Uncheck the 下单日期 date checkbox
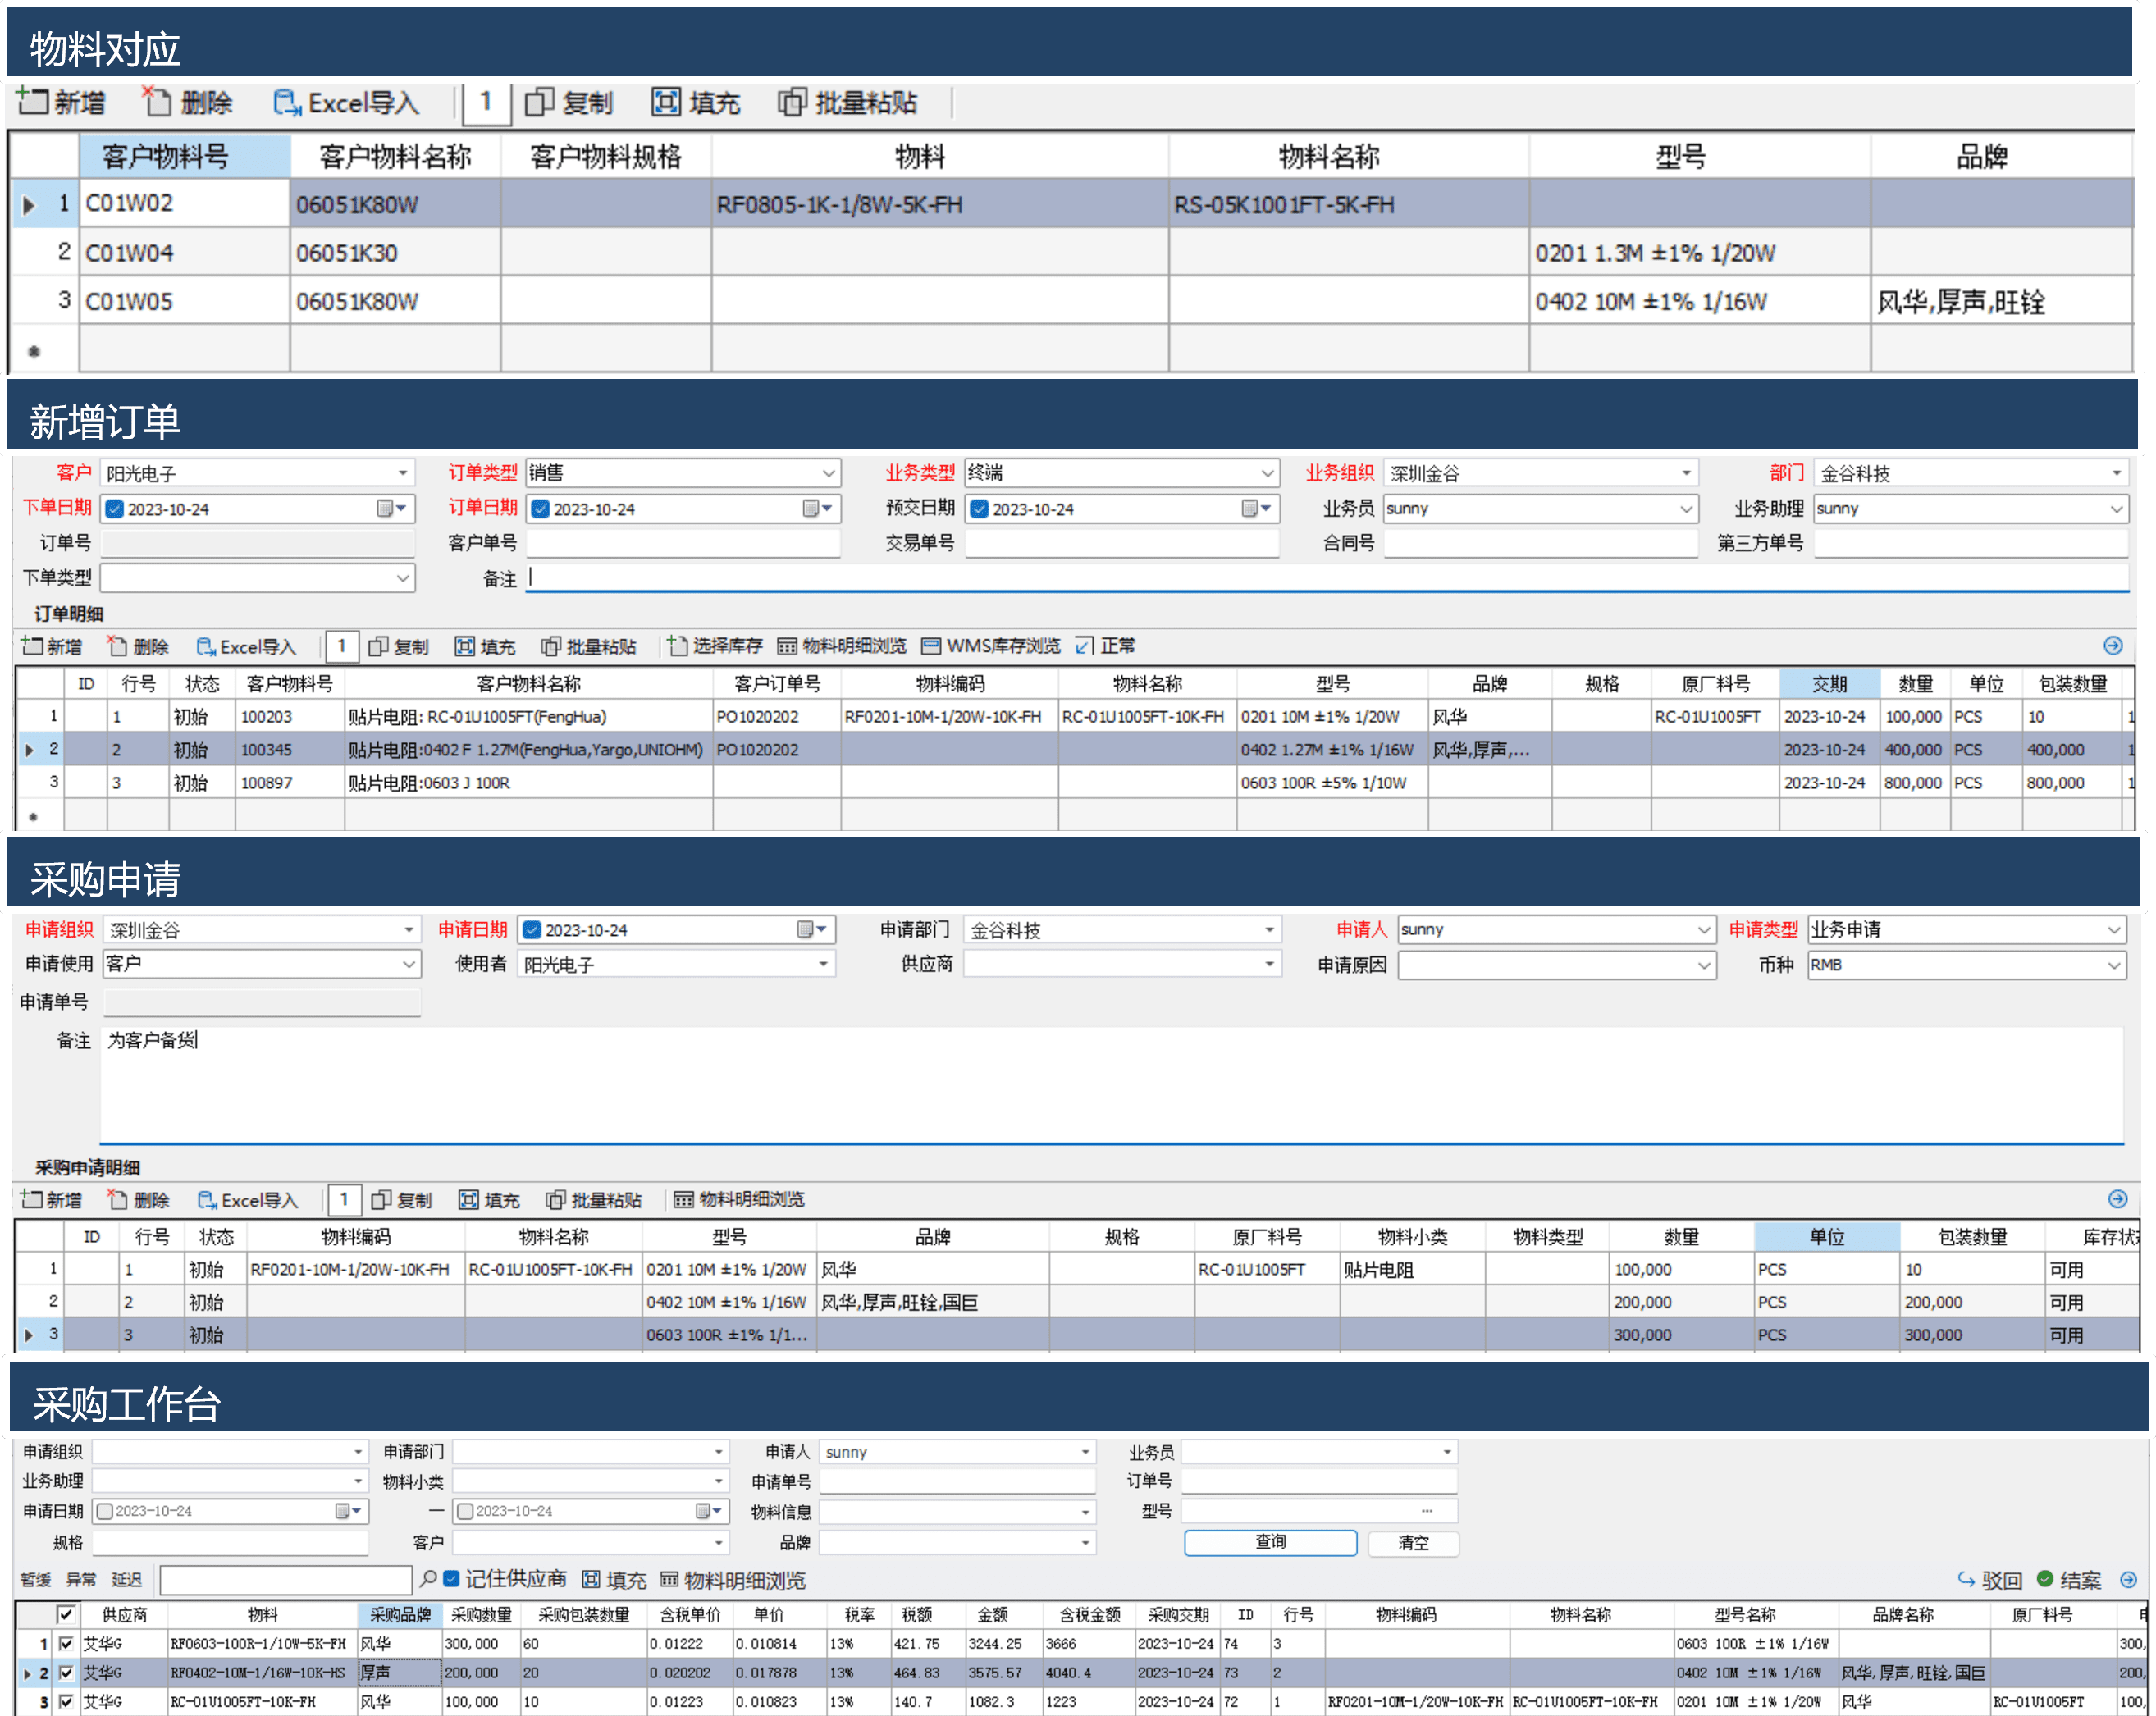This screenshot has height=1716, width=2156. coord(115,509)
